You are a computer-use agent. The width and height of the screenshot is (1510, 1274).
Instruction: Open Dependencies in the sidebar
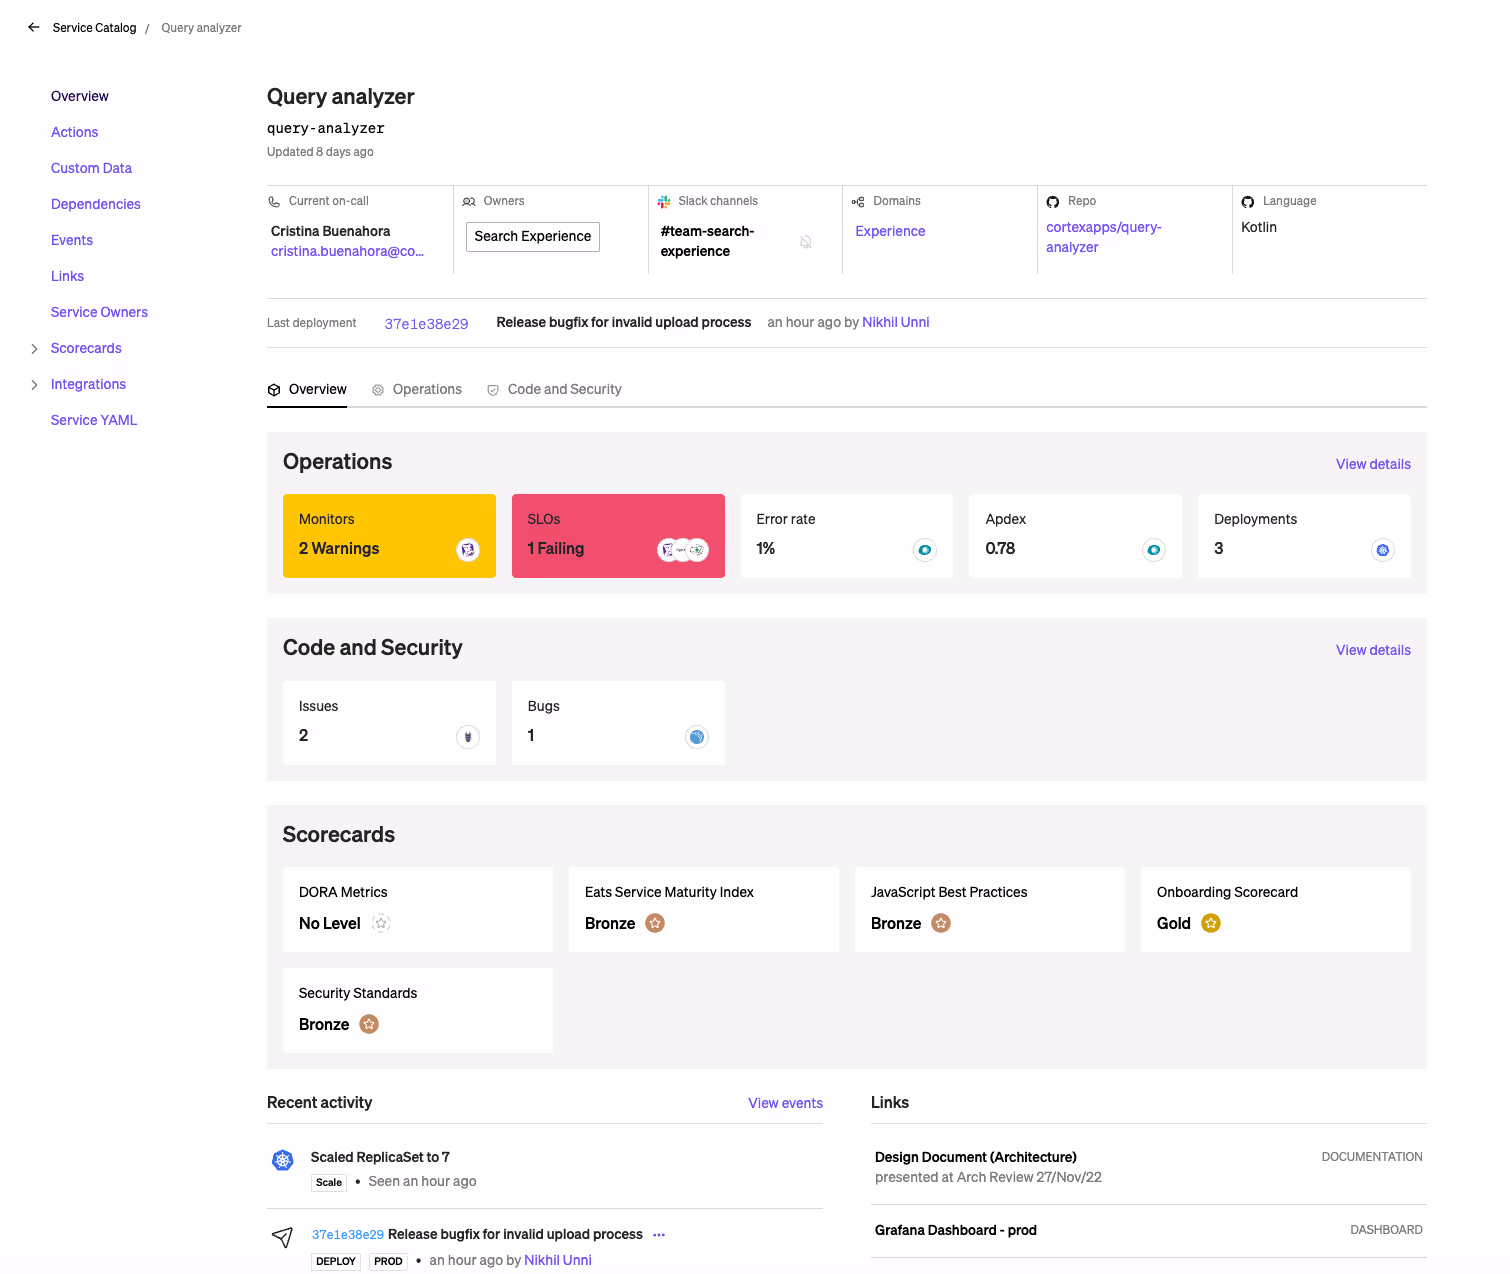tap(96, 204)
